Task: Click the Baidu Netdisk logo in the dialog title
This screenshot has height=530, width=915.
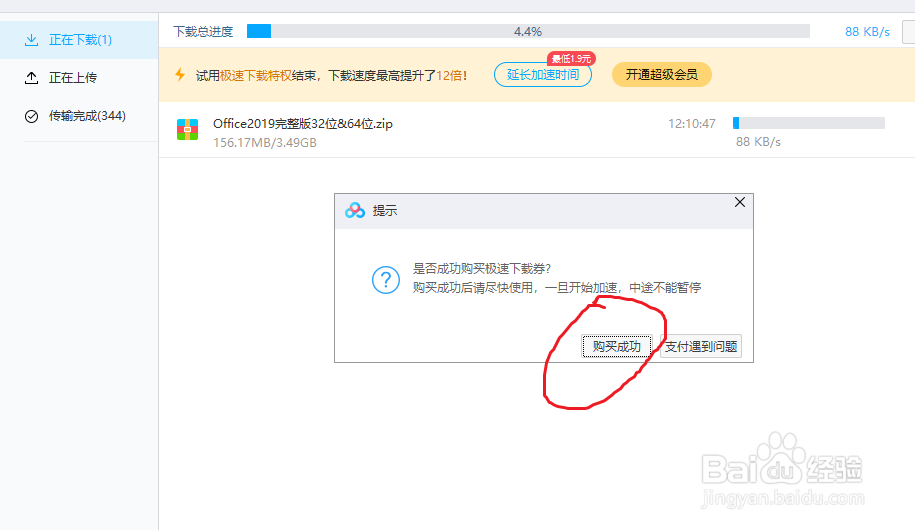Action: pos(355,210)
